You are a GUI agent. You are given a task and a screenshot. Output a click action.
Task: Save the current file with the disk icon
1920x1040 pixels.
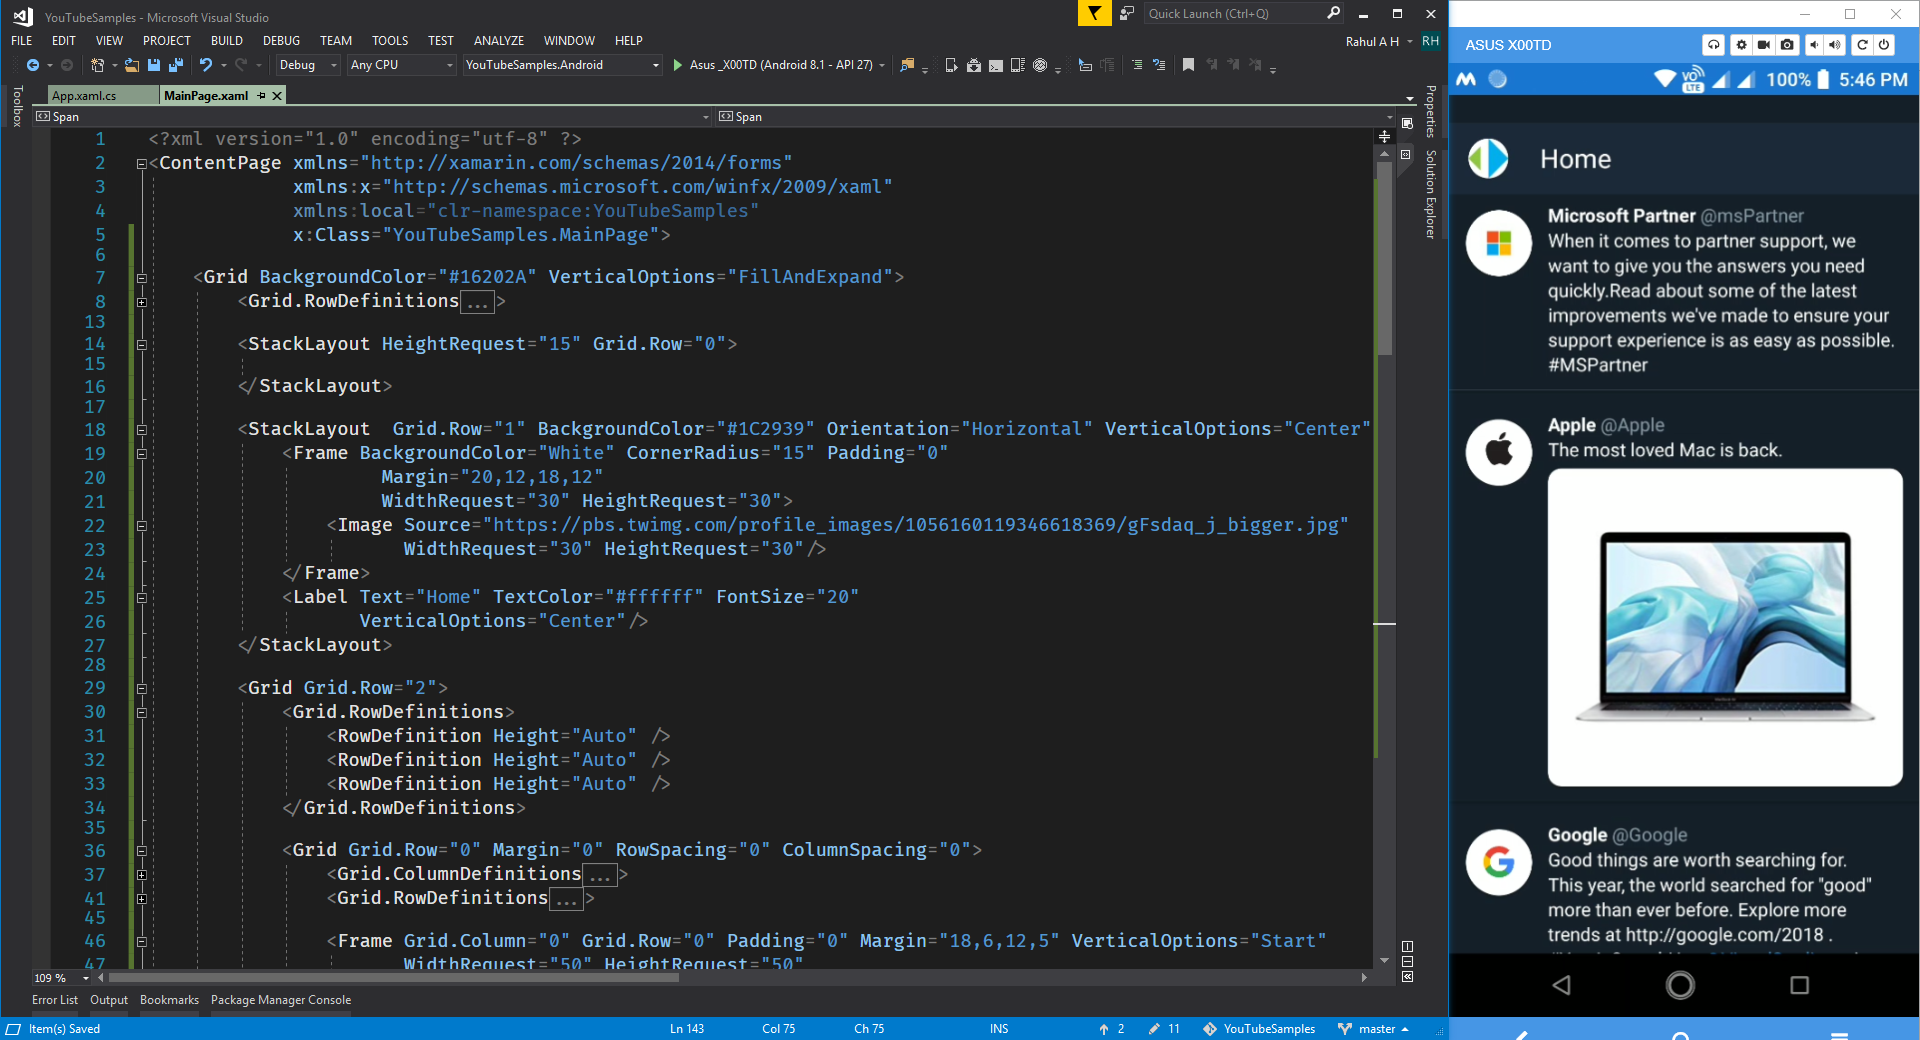(x=154, y=65)
